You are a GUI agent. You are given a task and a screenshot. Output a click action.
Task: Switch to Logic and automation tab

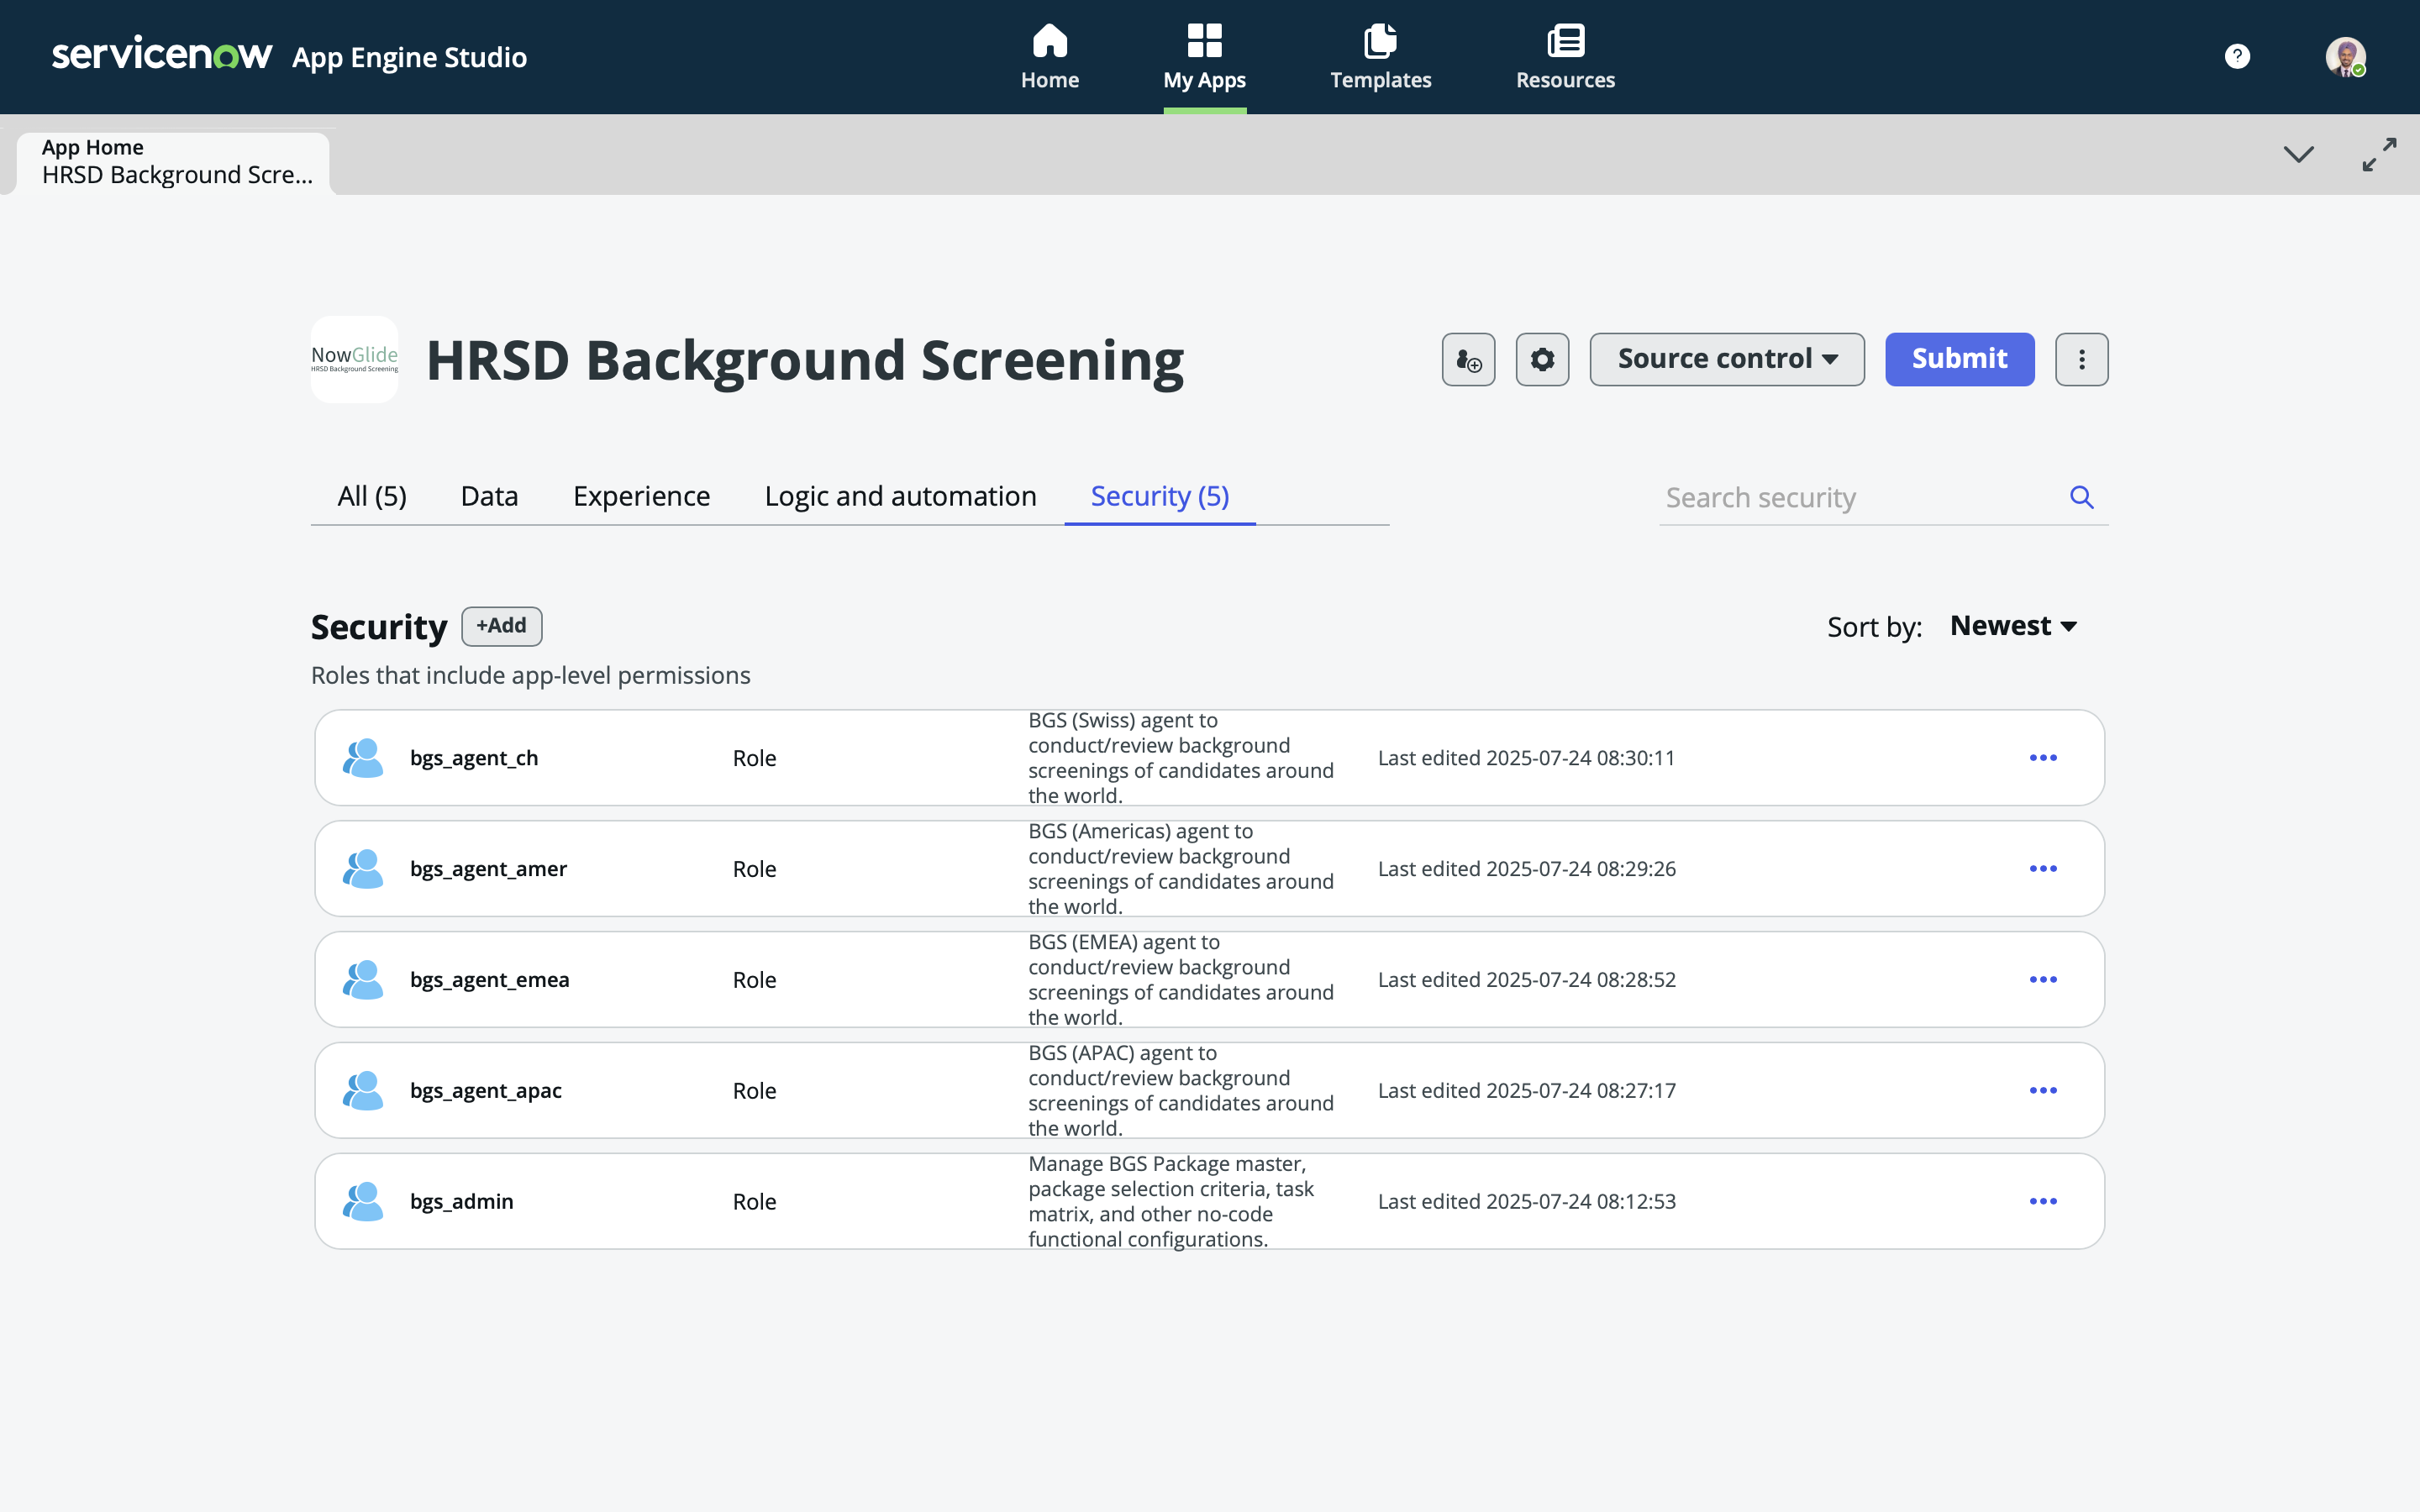pyautogui.click(x=900, y=496)
